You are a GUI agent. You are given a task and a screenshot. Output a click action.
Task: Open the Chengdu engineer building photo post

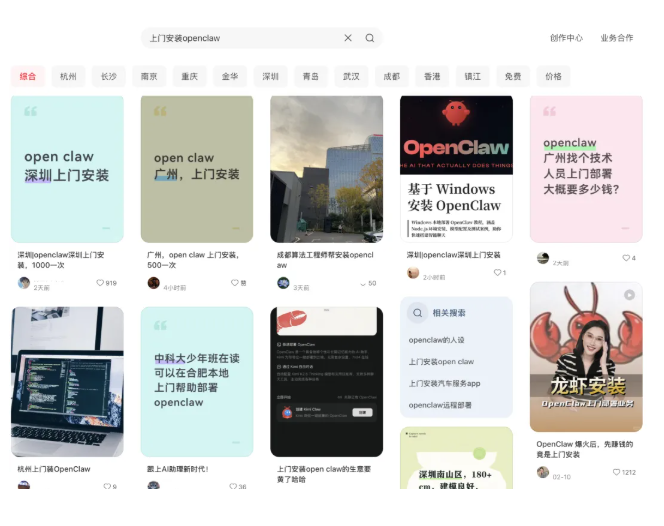click(x=326, y=169)
